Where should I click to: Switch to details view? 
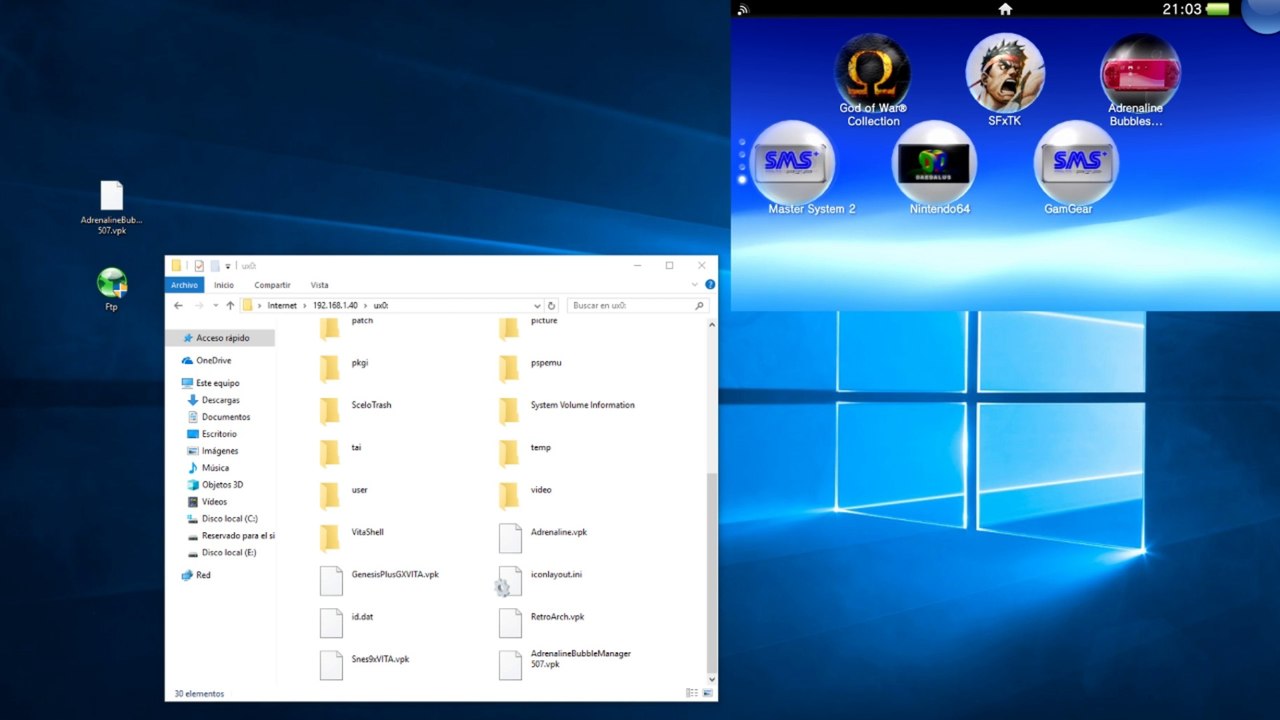pos(692,693)
